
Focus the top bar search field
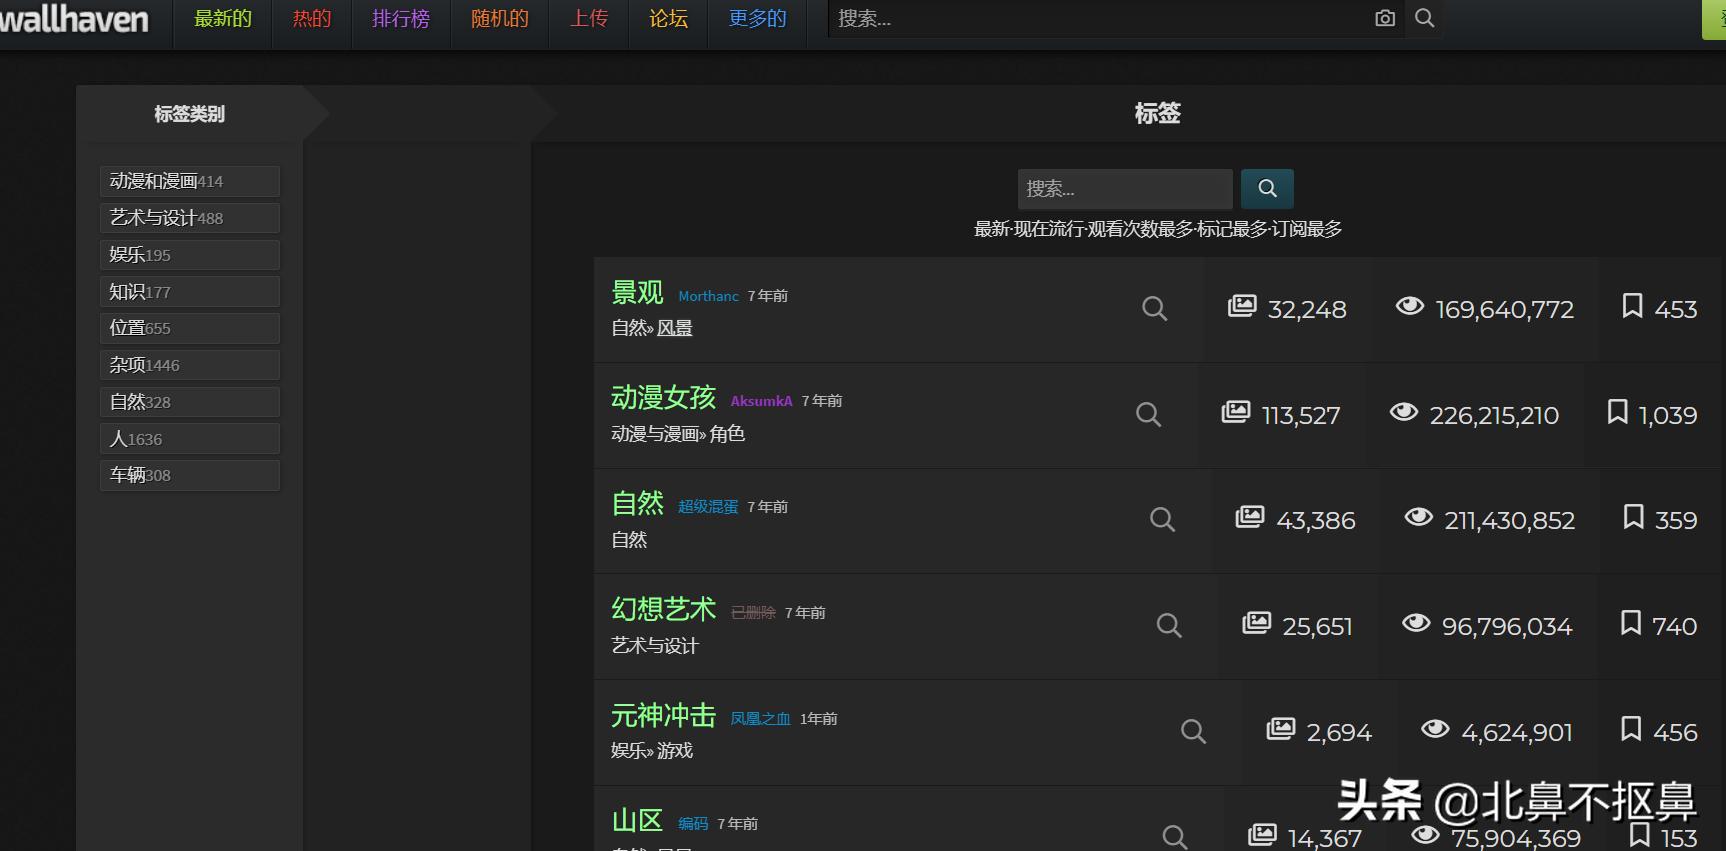(x=1100, y=18)
